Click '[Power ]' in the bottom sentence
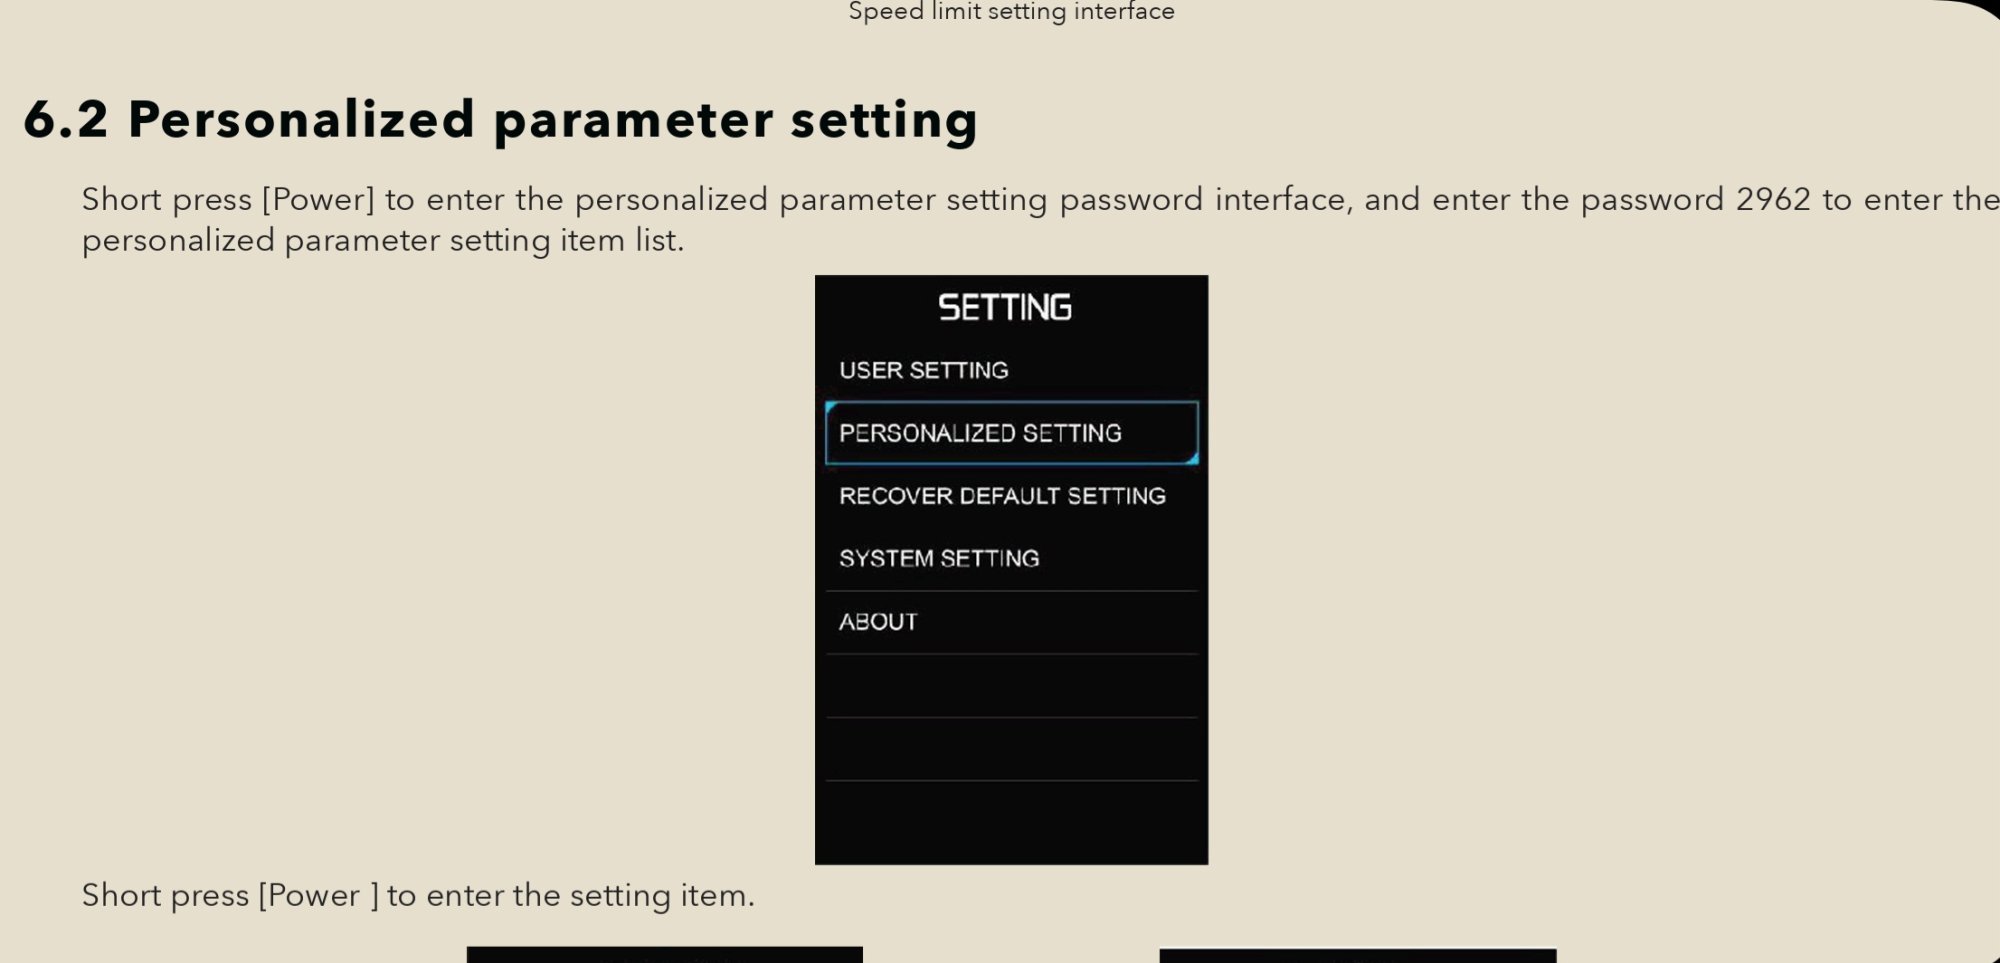2000x963 pixels. click(x=318, y=895)
